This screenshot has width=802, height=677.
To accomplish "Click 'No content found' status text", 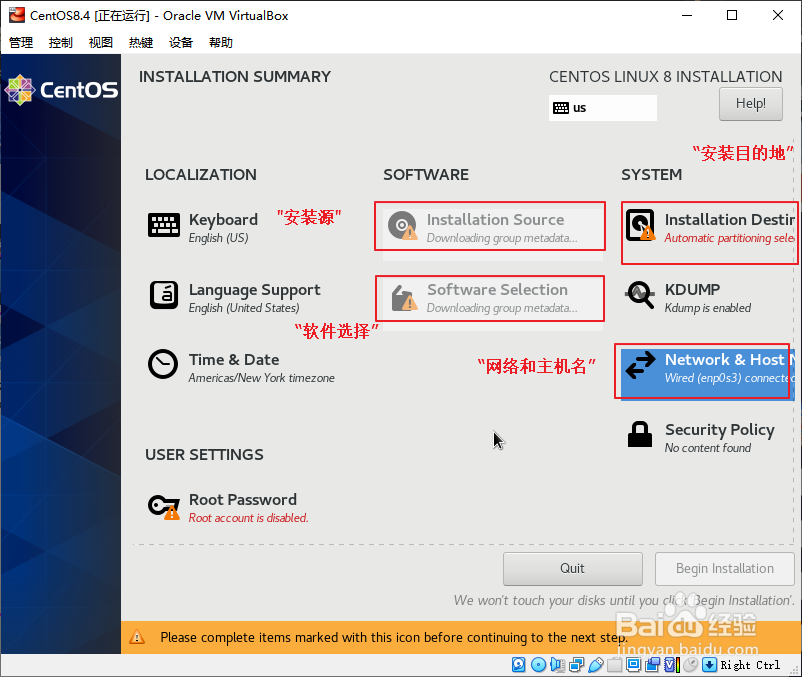I will [x=708, y=448].
